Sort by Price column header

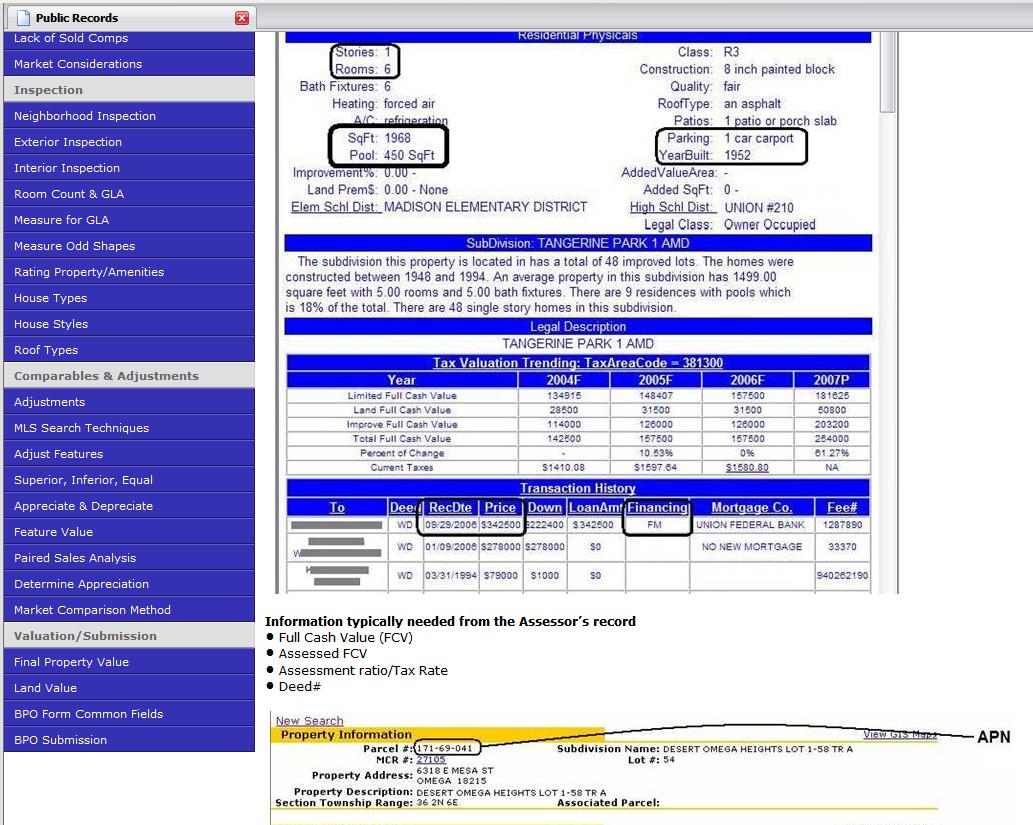500,507
